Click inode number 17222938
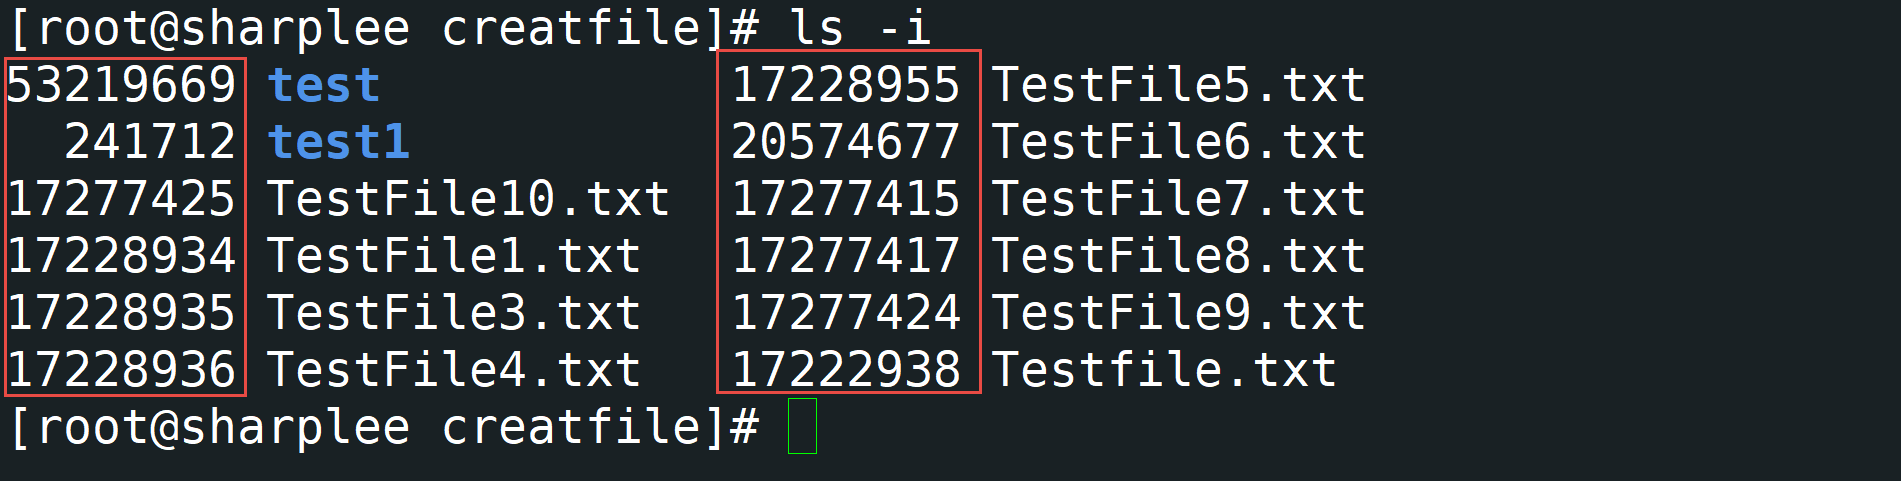The image size is (1901, 481). click(x=845, y=370)
